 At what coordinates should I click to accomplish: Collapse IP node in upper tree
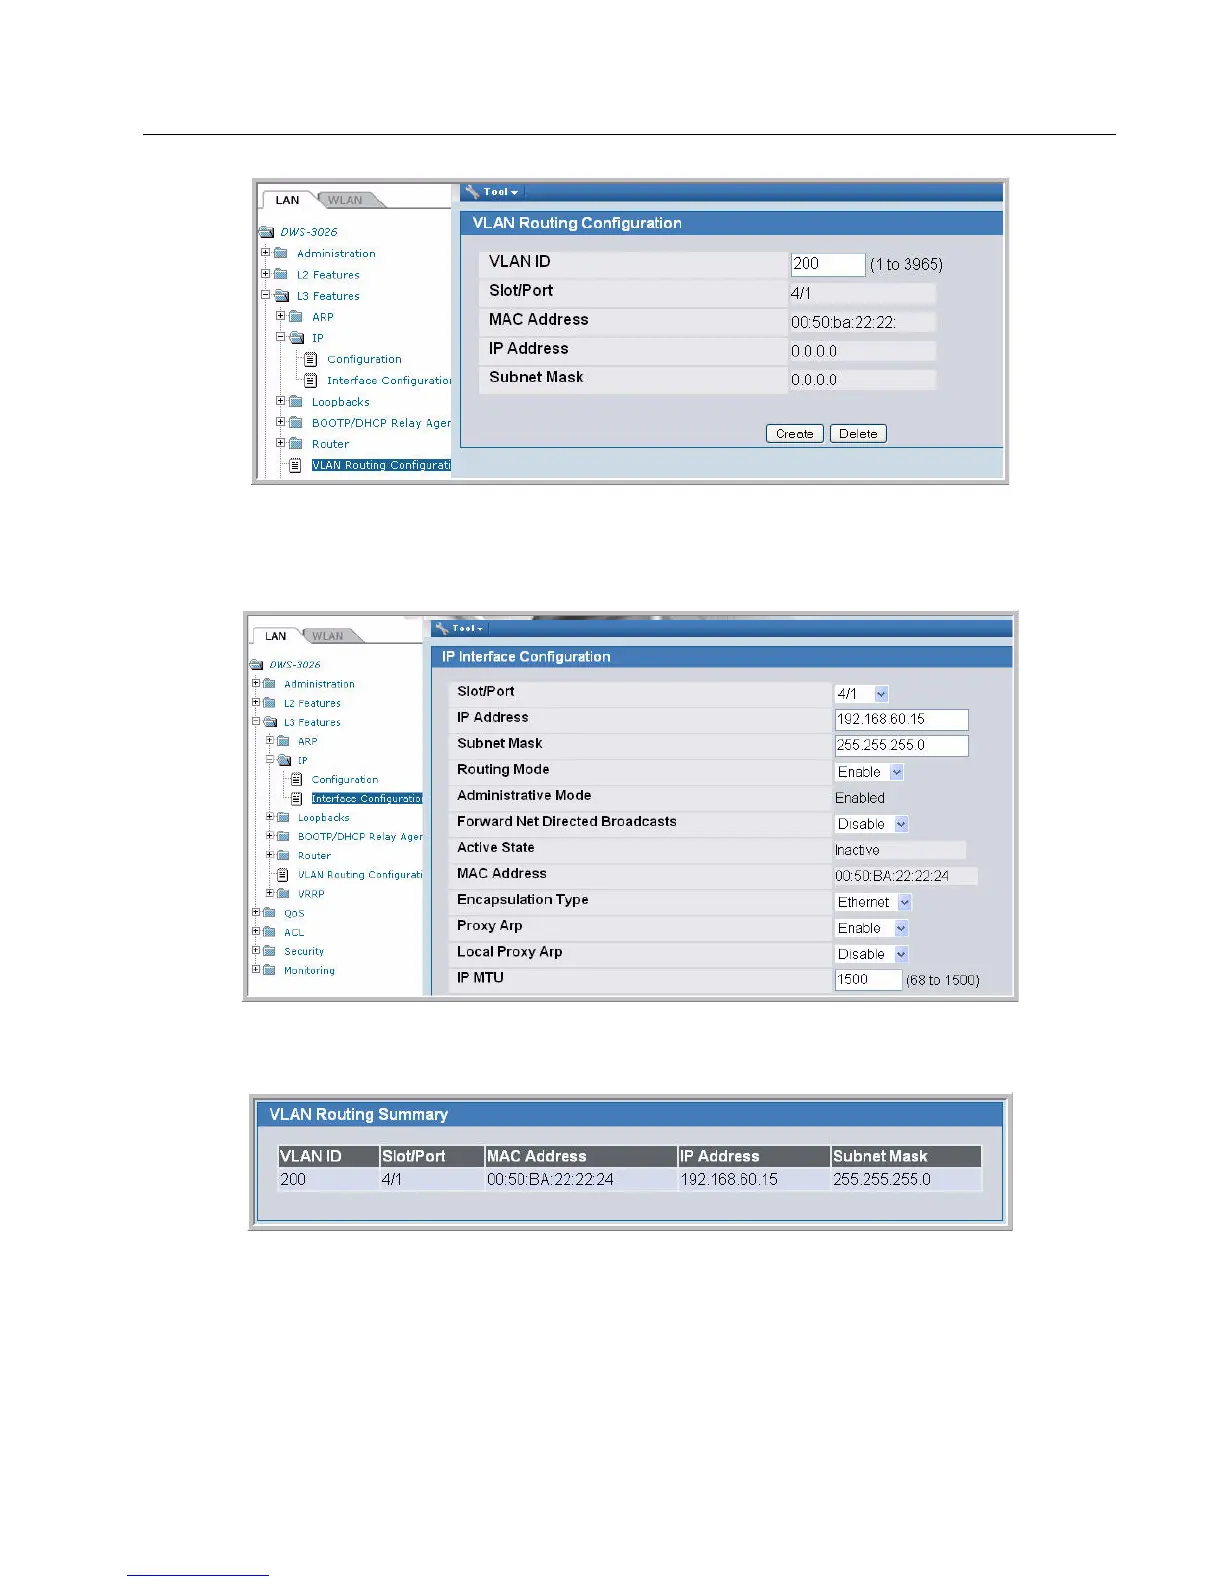(281, 337)
